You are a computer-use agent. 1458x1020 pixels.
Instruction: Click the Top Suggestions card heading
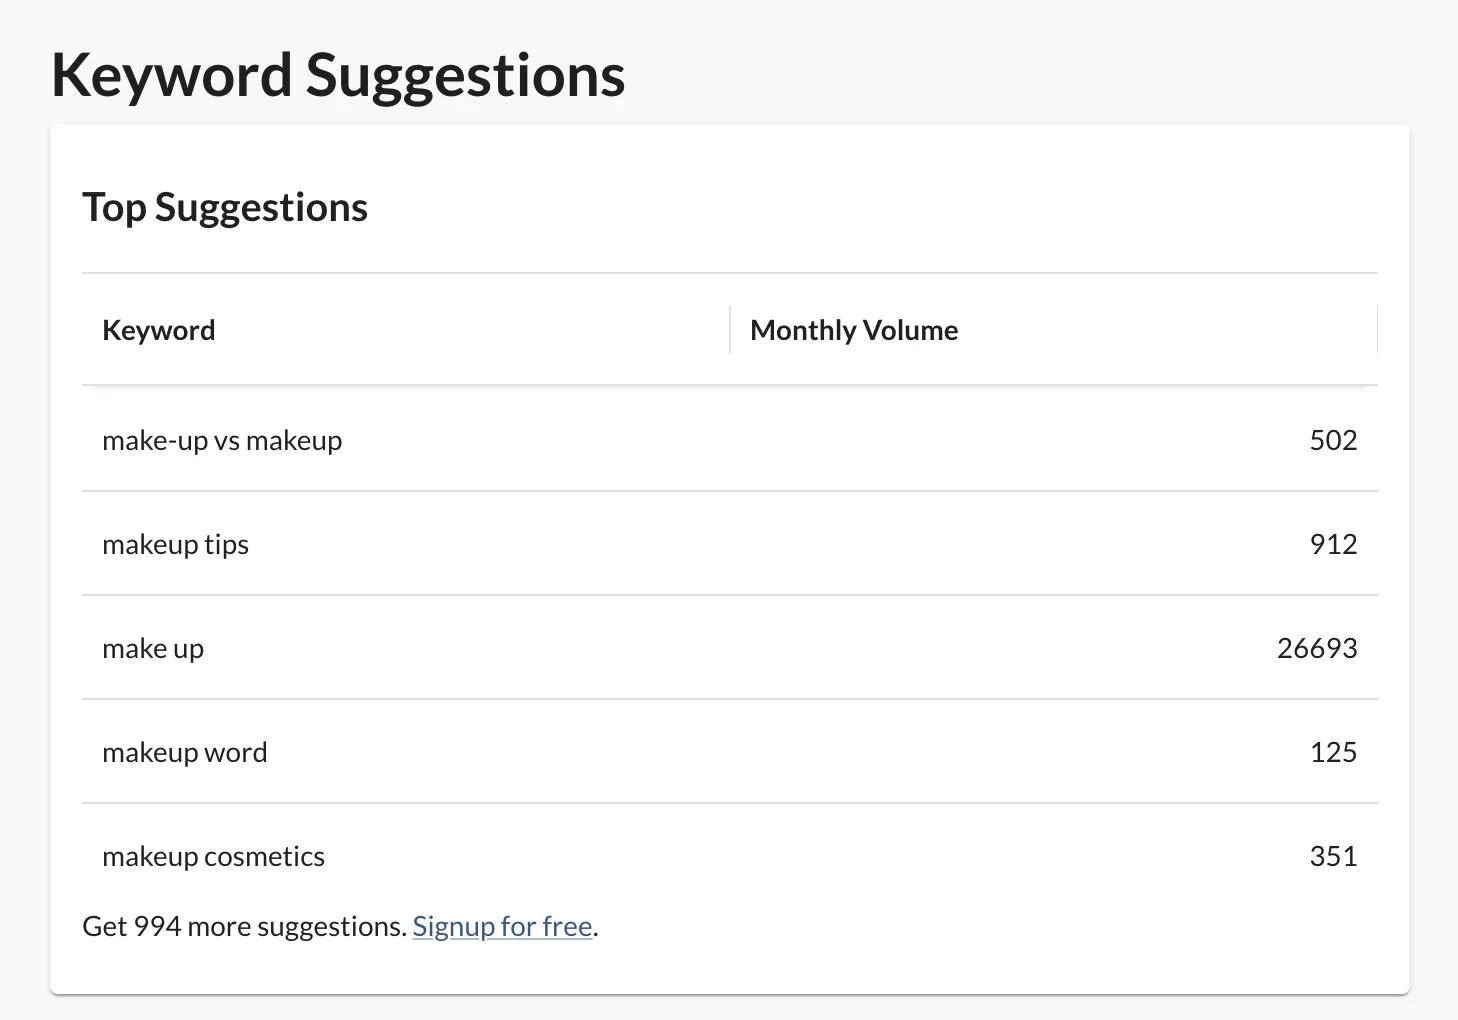click(x=225, y=208)
